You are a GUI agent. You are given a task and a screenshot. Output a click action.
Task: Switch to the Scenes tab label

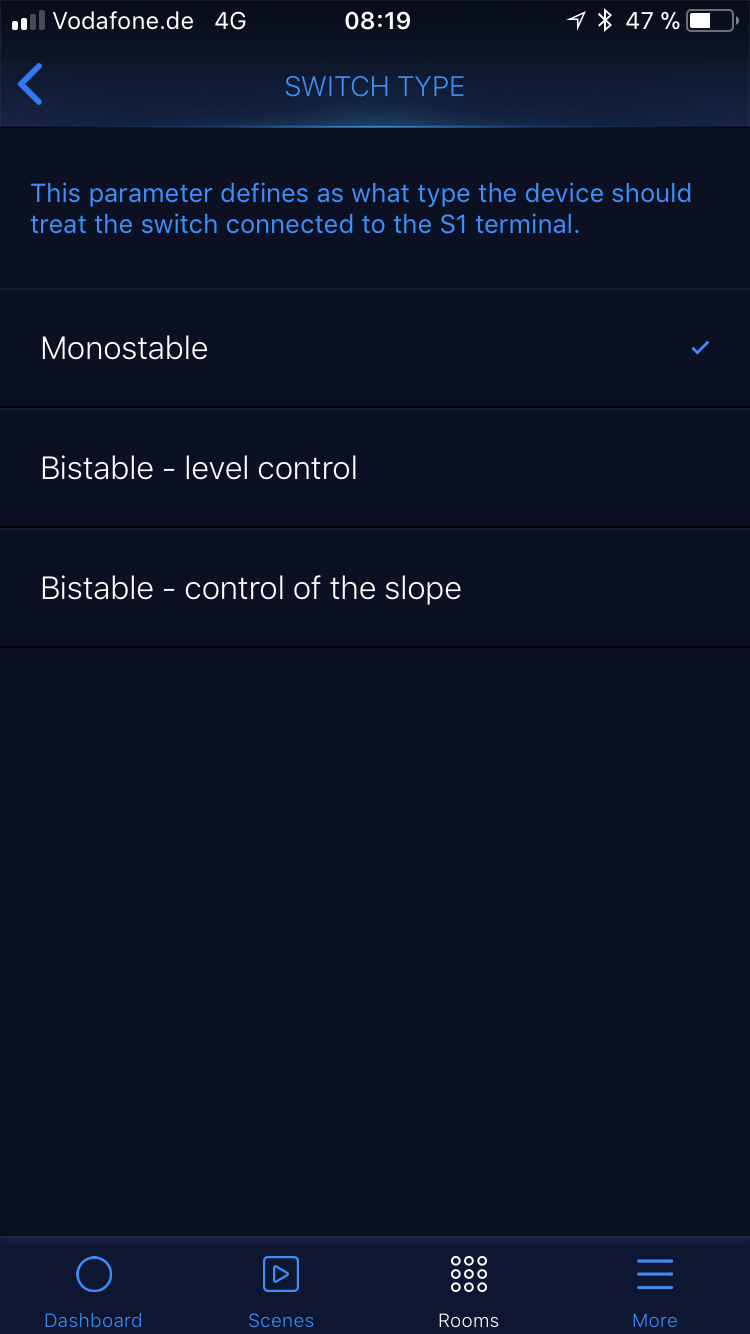pyautogui.click(x=281, y=1320)
